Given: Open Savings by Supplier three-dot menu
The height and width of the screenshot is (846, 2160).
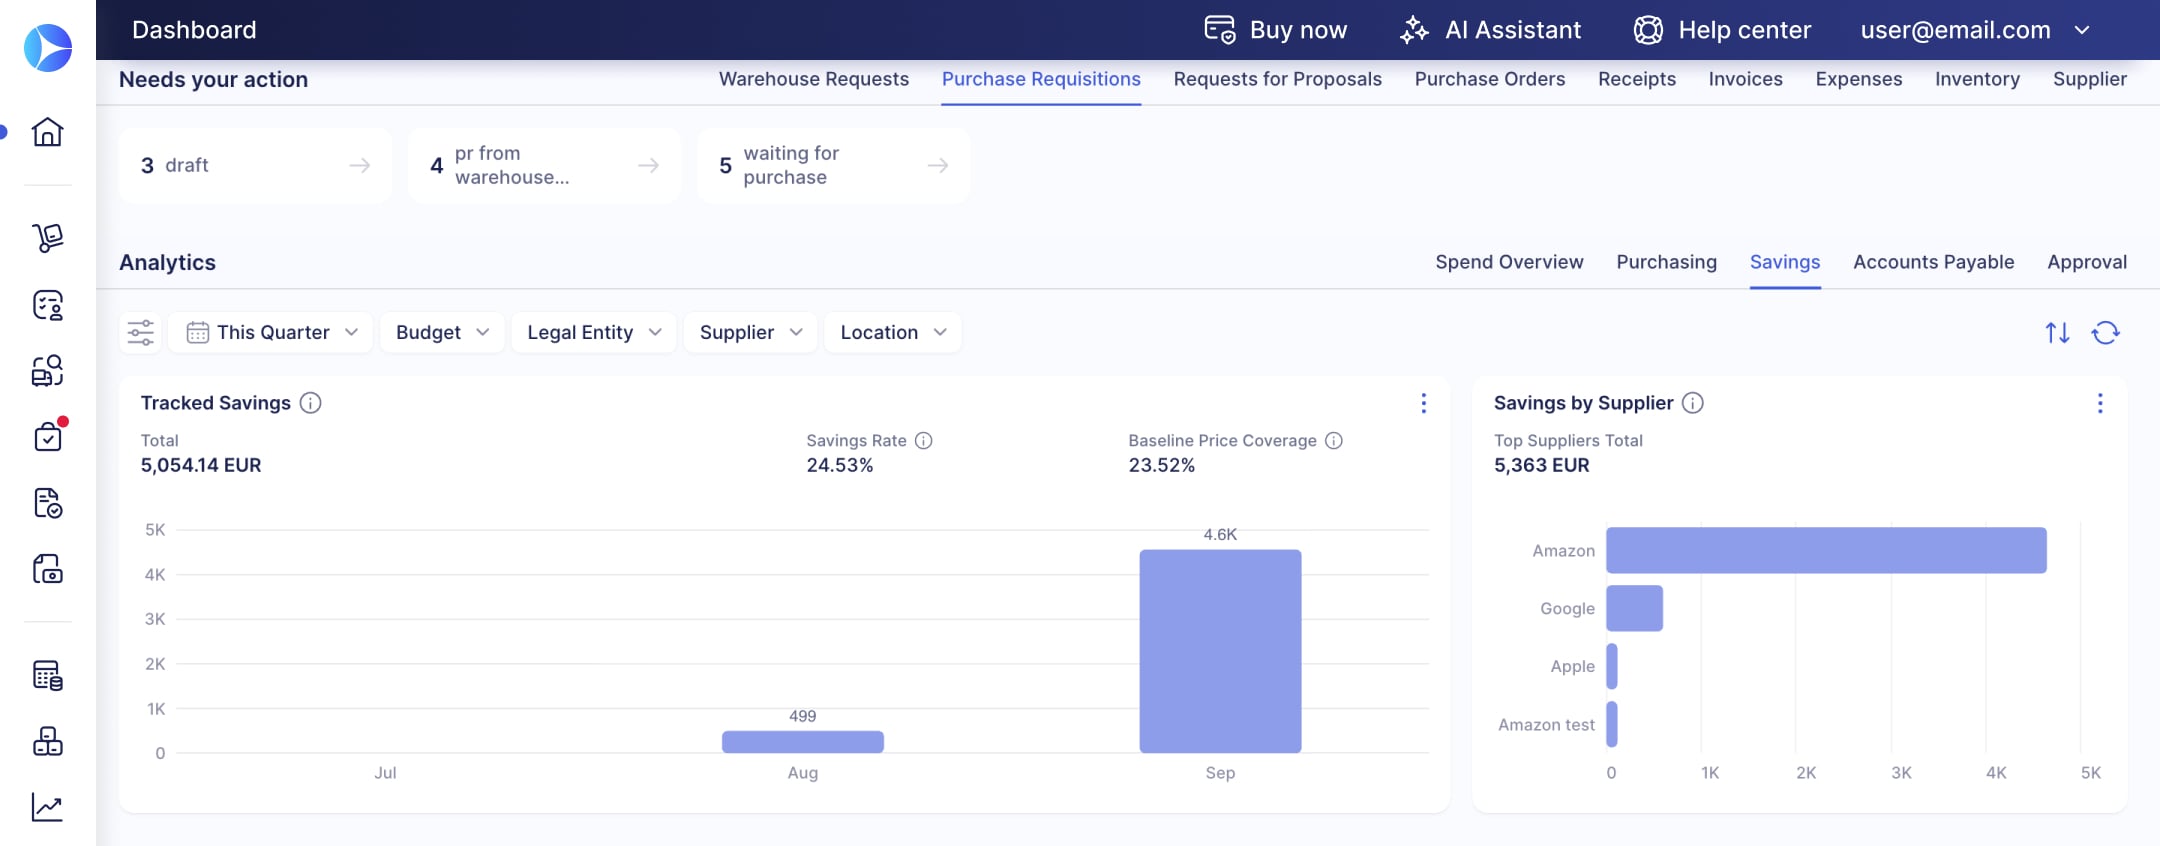Looking at the screenshot, I should [x=2100, y=403].
